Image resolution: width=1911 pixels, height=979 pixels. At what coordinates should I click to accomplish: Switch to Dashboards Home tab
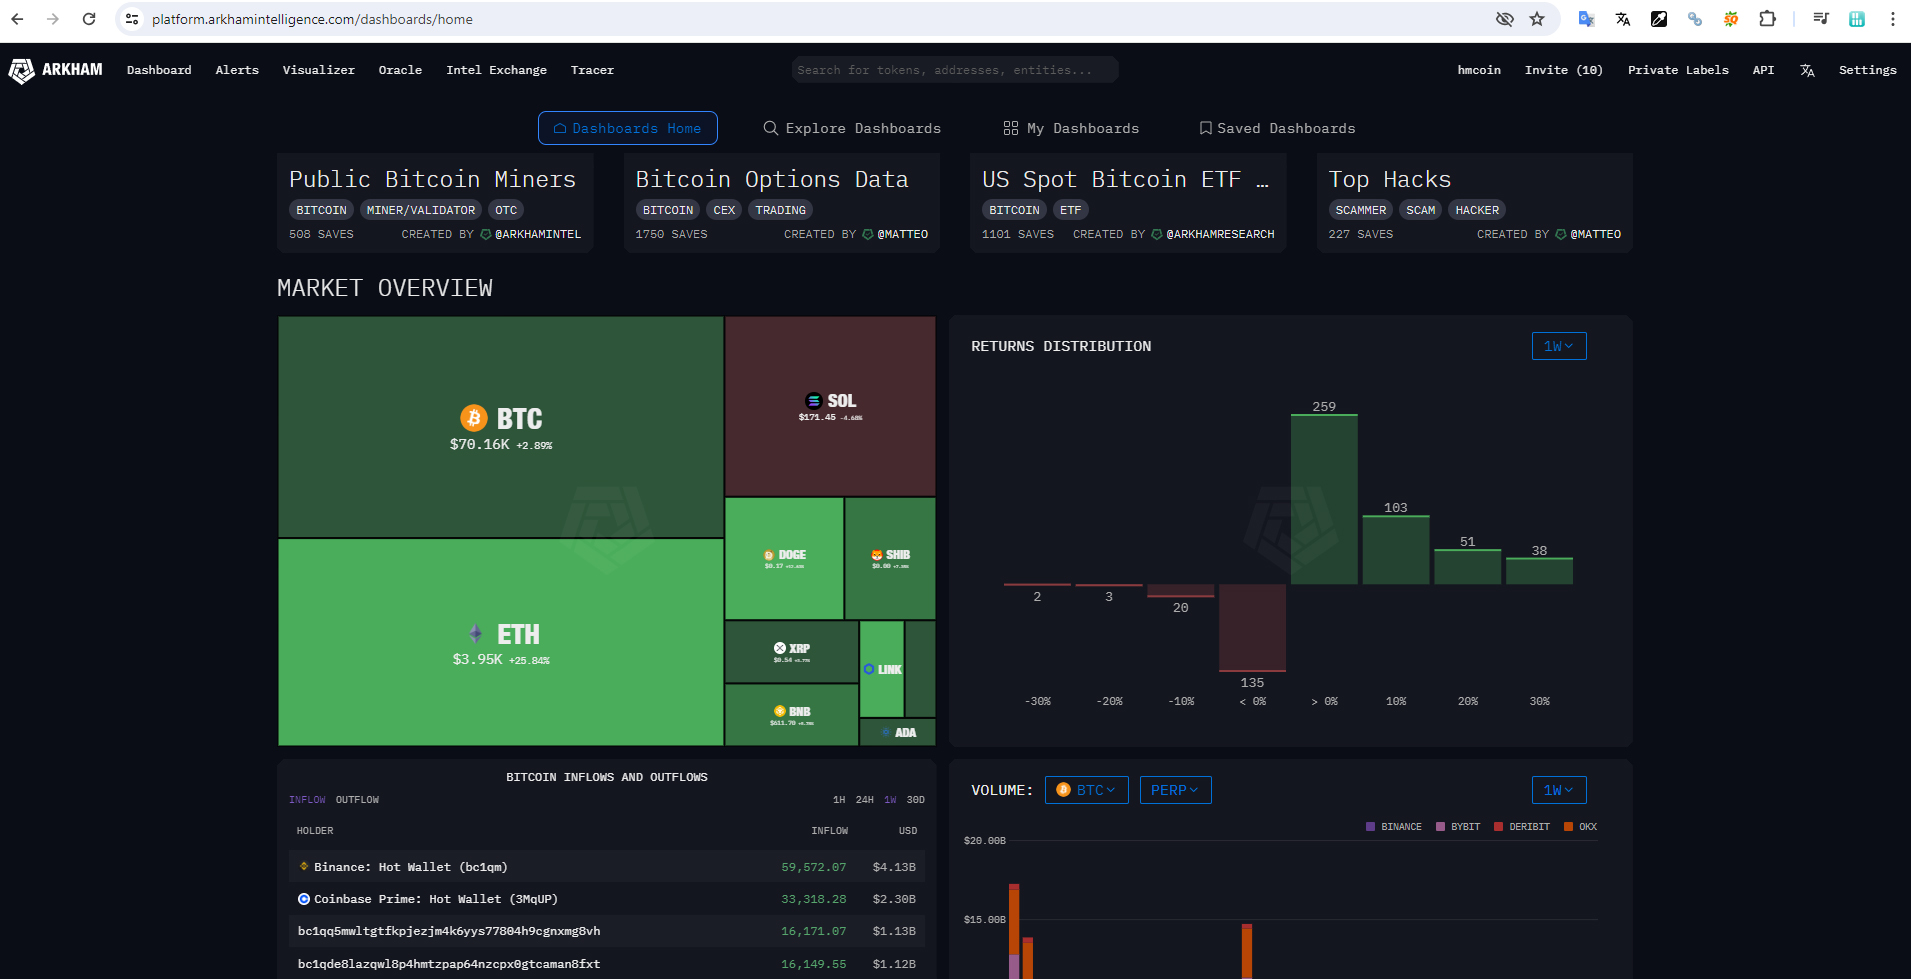pos(628,128)
